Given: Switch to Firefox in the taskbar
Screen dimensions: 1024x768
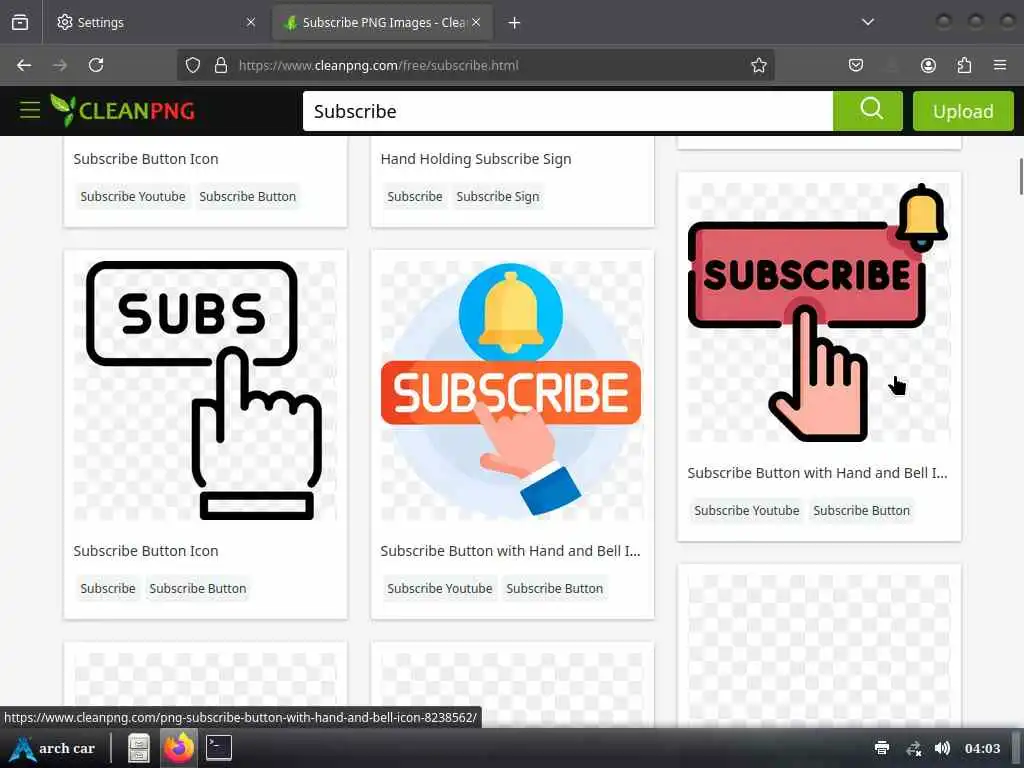Looking at the screenshot, I should [x=179, y=748].
